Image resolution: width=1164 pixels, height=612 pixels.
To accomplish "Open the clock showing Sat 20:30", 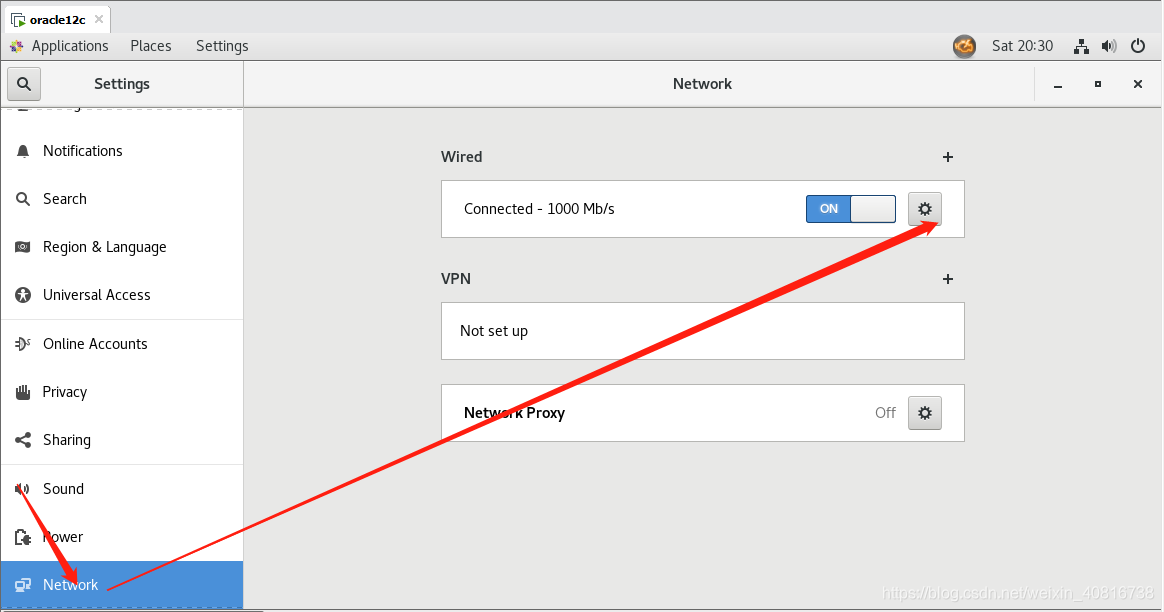I will [x=1022, y=46].
